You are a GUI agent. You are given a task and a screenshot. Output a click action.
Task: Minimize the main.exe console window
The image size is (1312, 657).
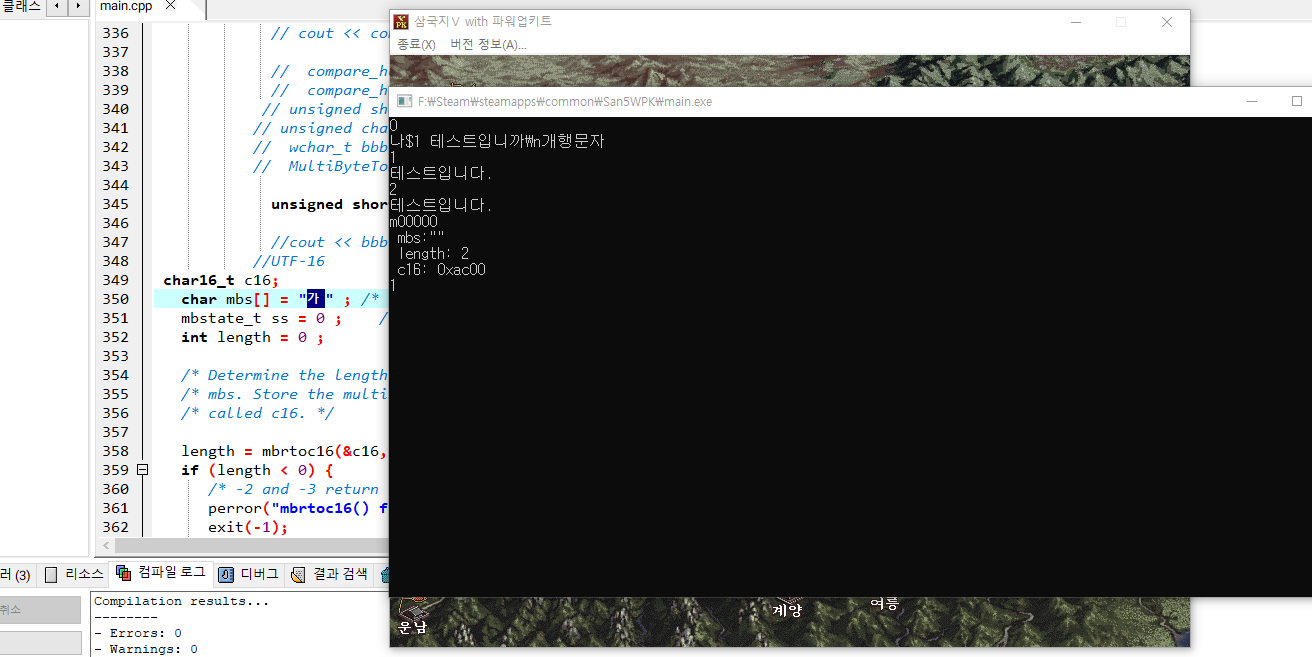(1252, 101)
